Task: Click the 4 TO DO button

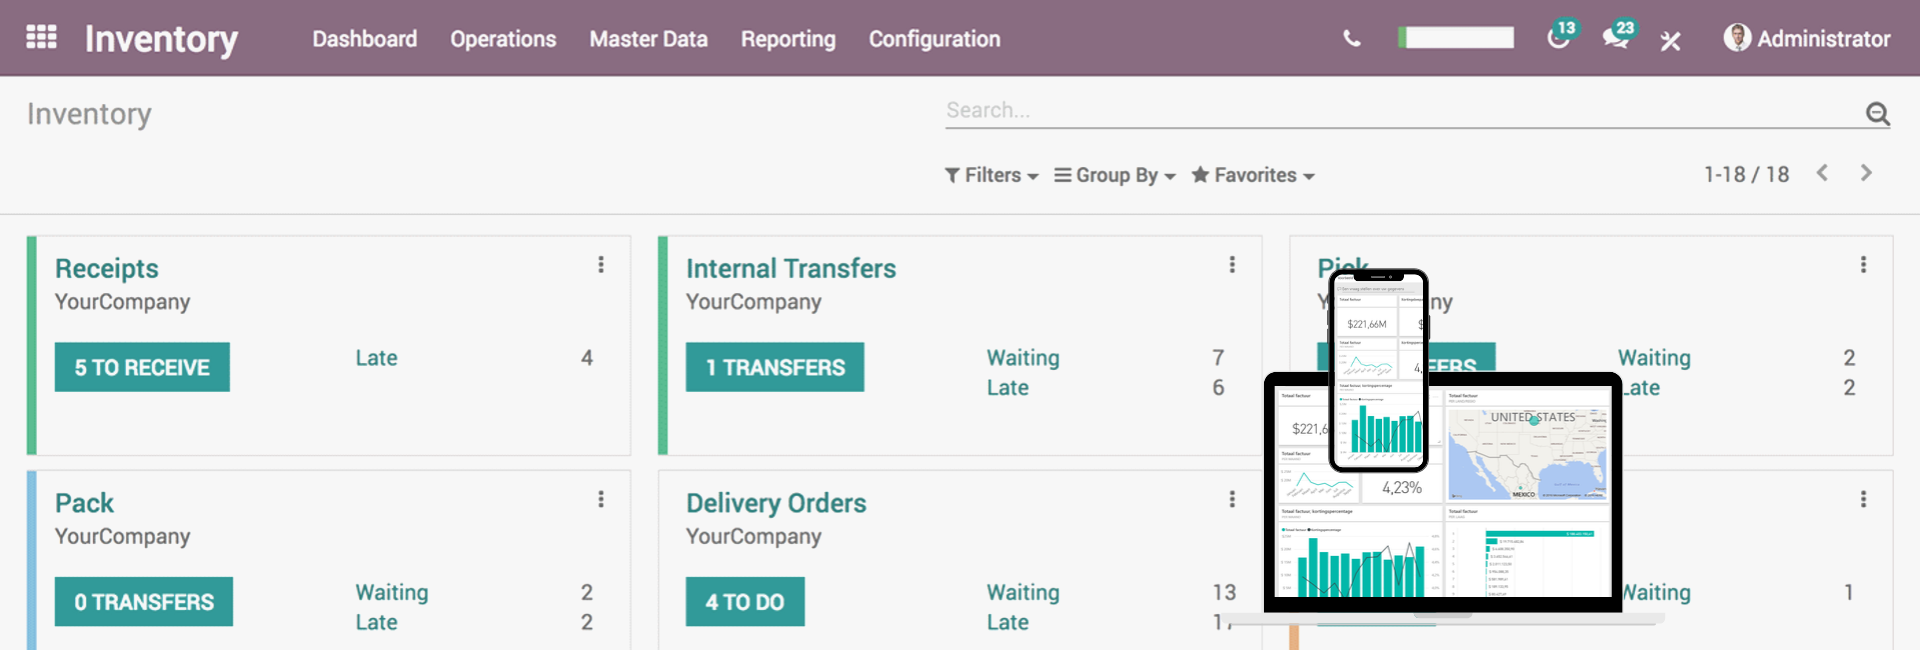Action: pyautogui.click(x=745, y=602)
